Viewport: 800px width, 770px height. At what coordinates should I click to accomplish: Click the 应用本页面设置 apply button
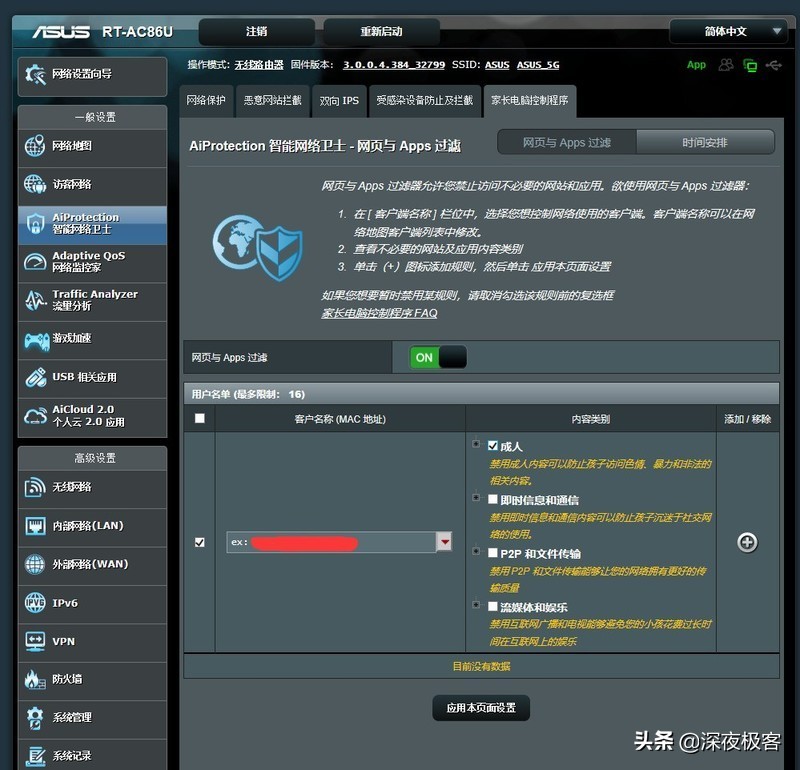[x=481, y=707]
